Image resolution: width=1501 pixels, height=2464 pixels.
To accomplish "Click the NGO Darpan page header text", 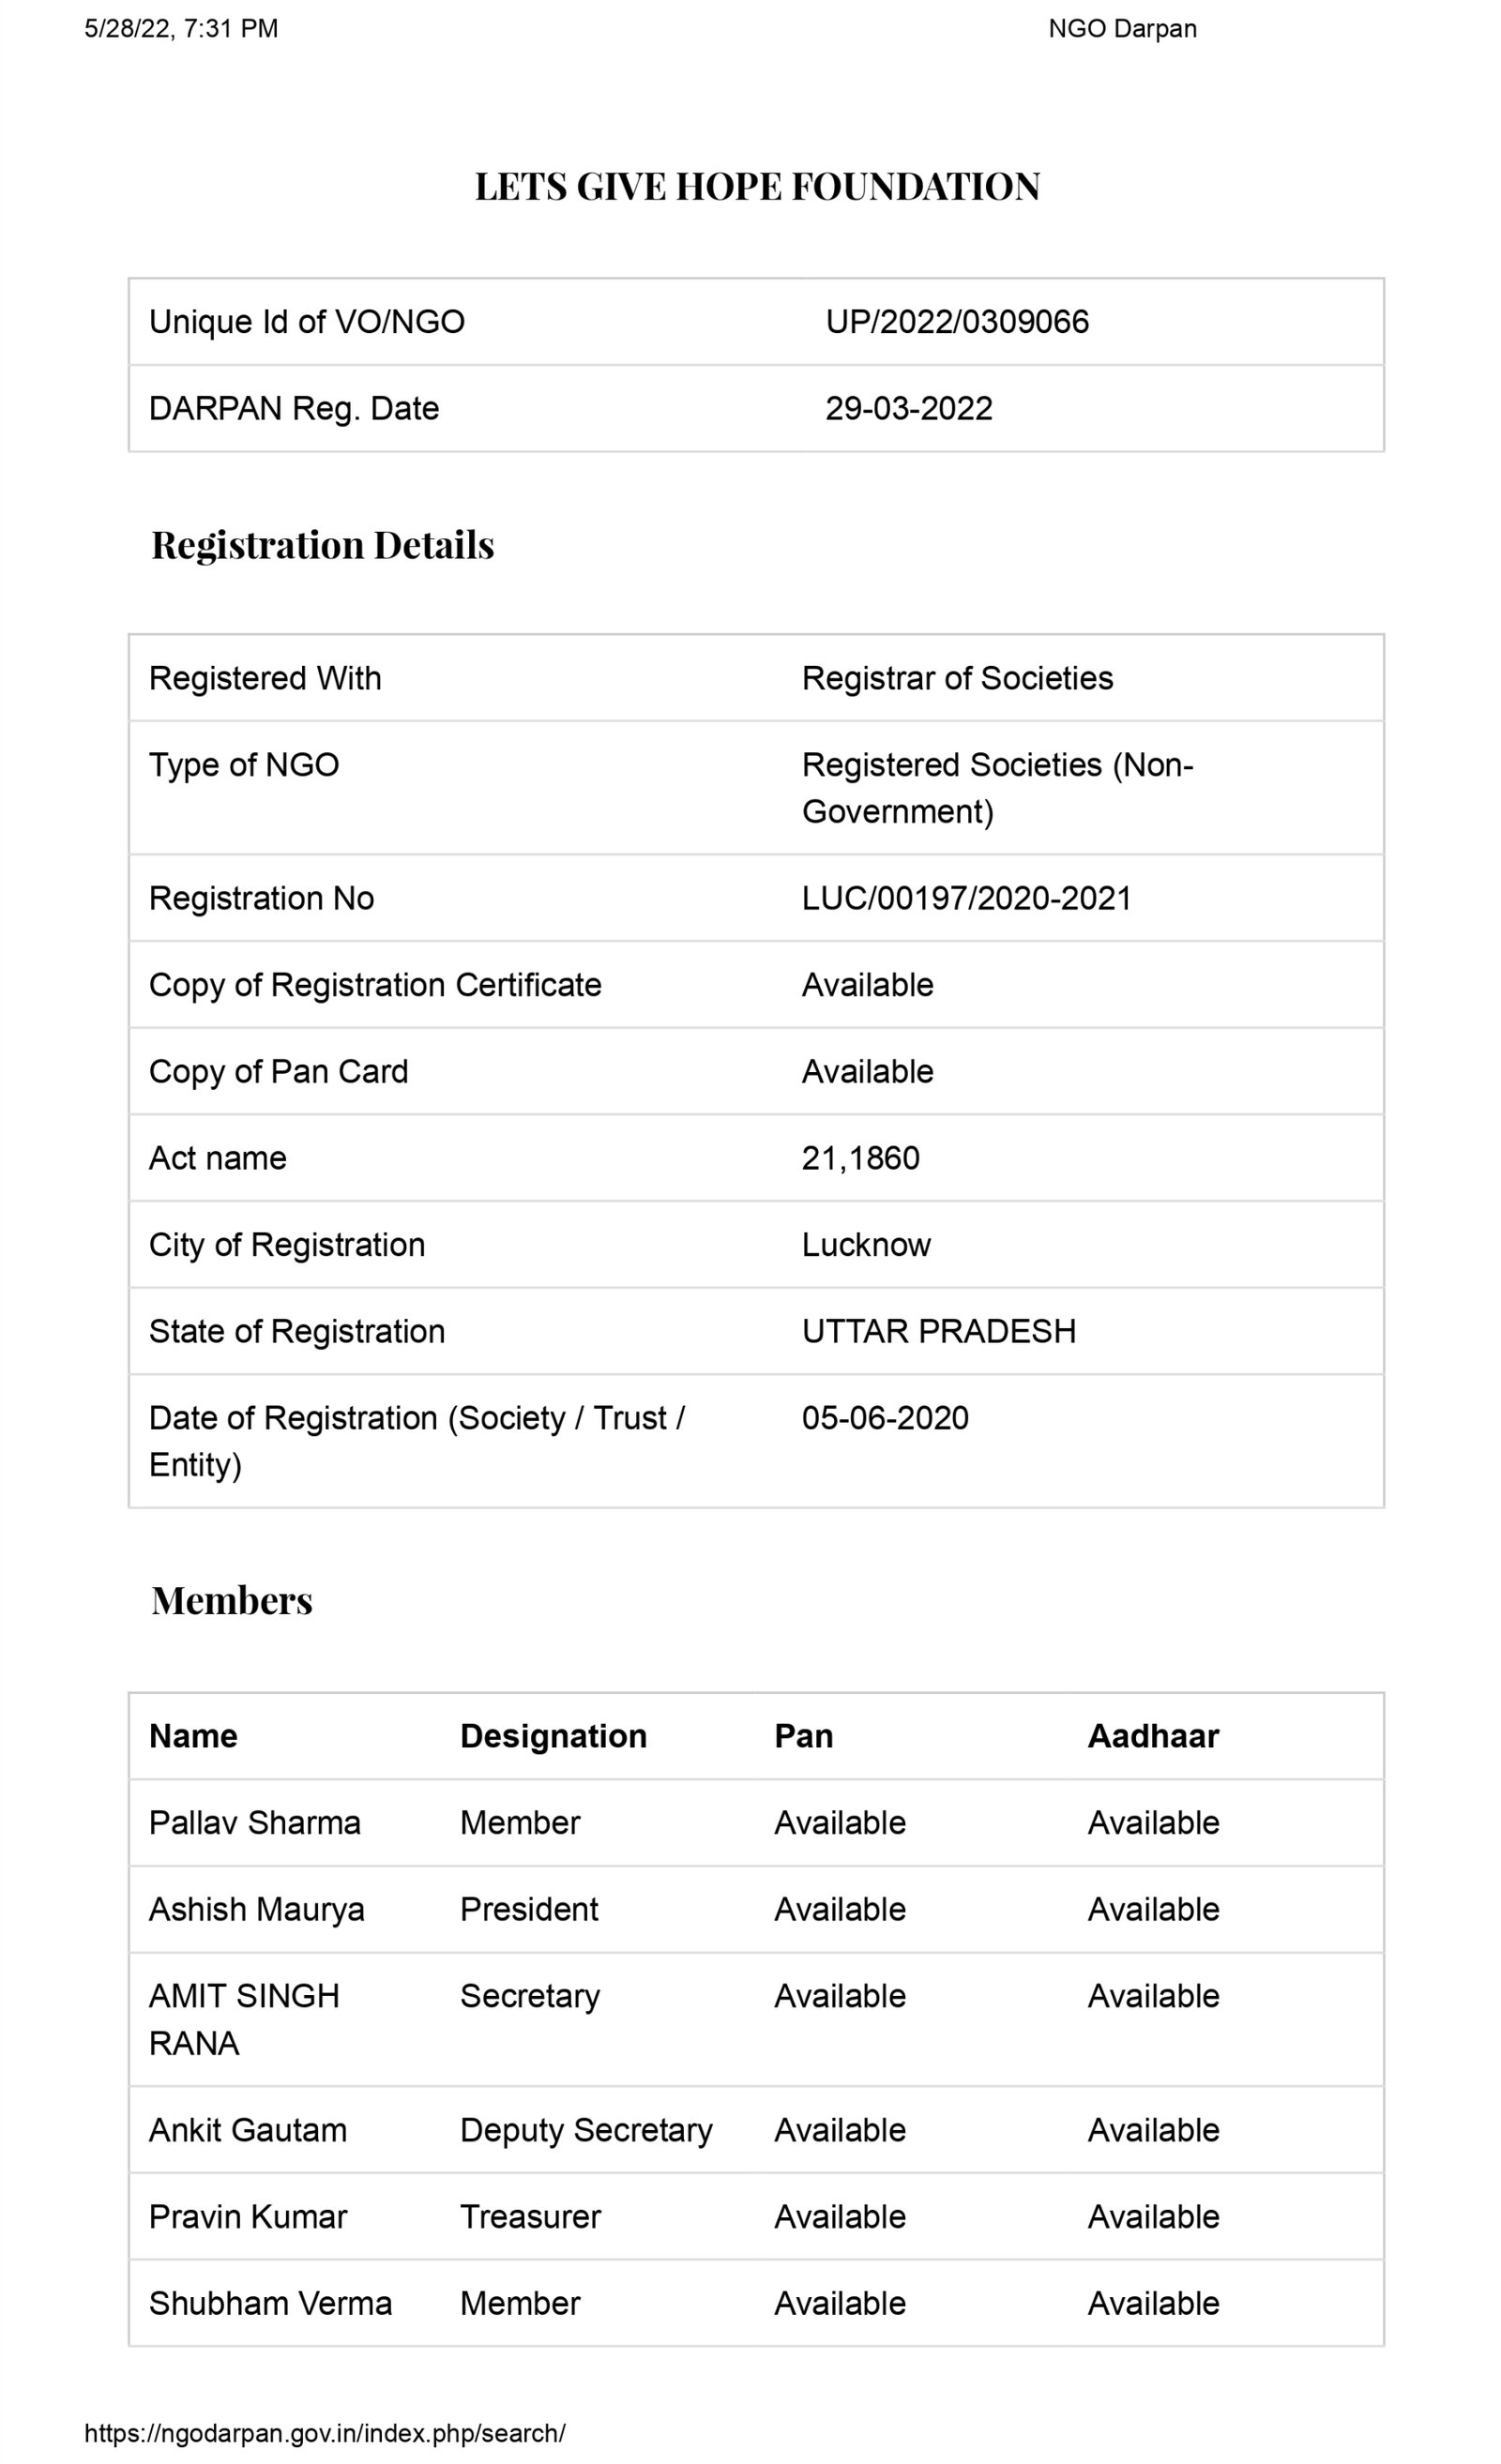I will 1122,29.
